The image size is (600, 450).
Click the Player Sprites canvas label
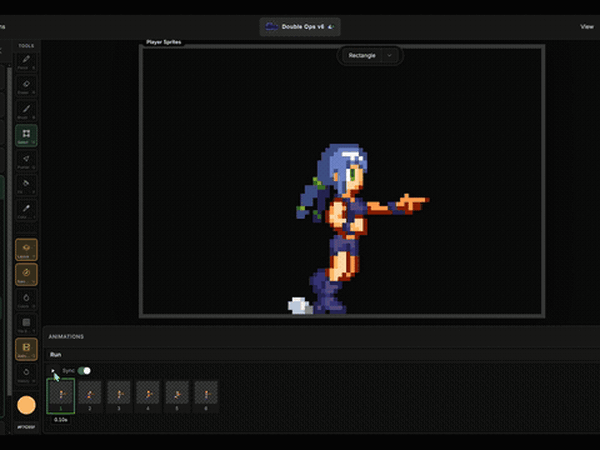(x=164, y=42)
